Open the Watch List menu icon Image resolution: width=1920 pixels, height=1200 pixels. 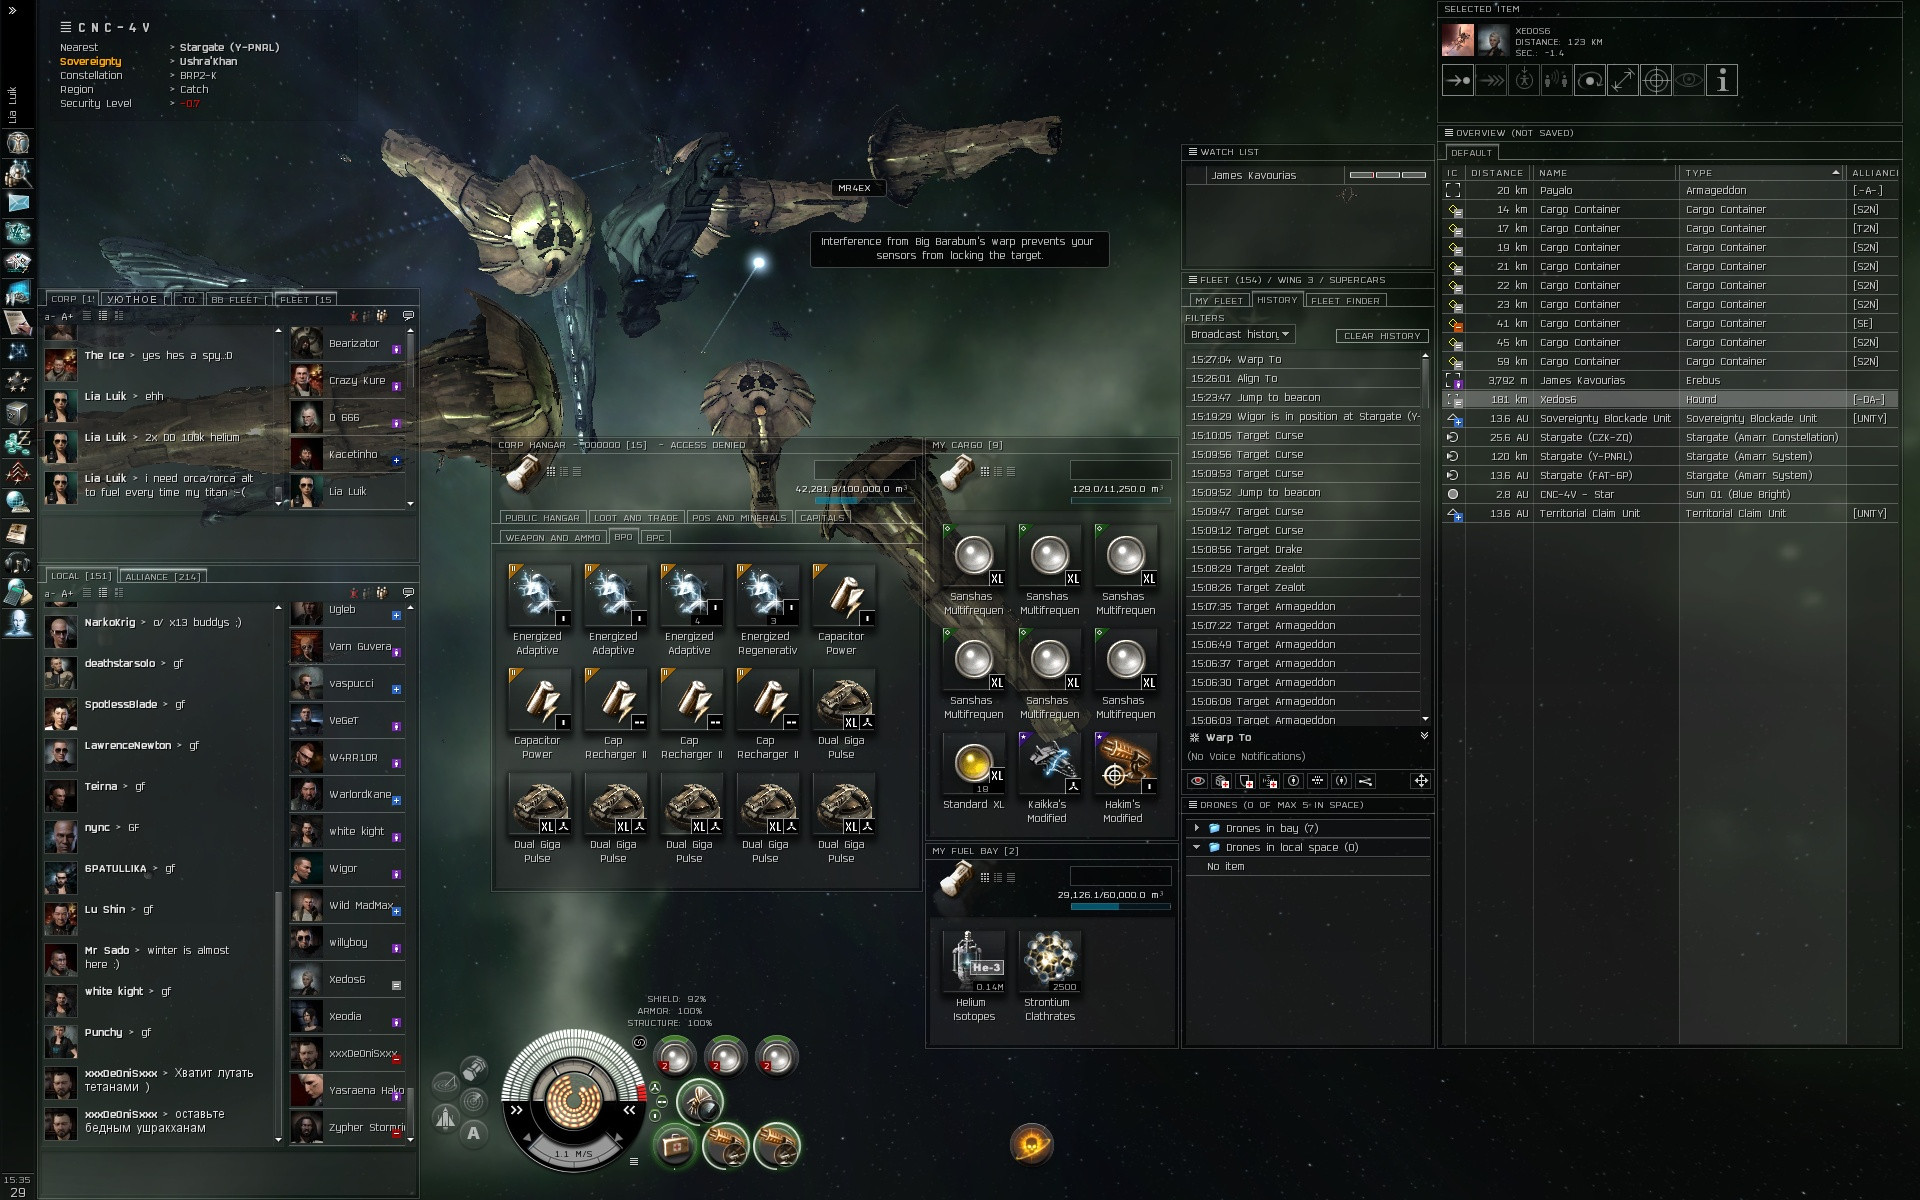point(1192,152)
